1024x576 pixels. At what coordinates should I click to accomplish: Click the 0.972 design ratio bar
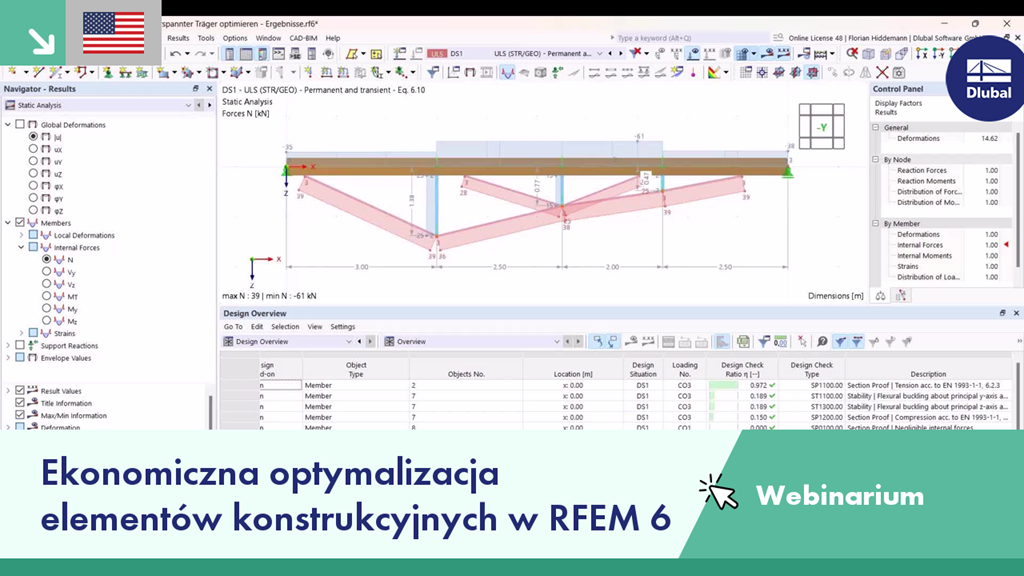tap(724, 385)
